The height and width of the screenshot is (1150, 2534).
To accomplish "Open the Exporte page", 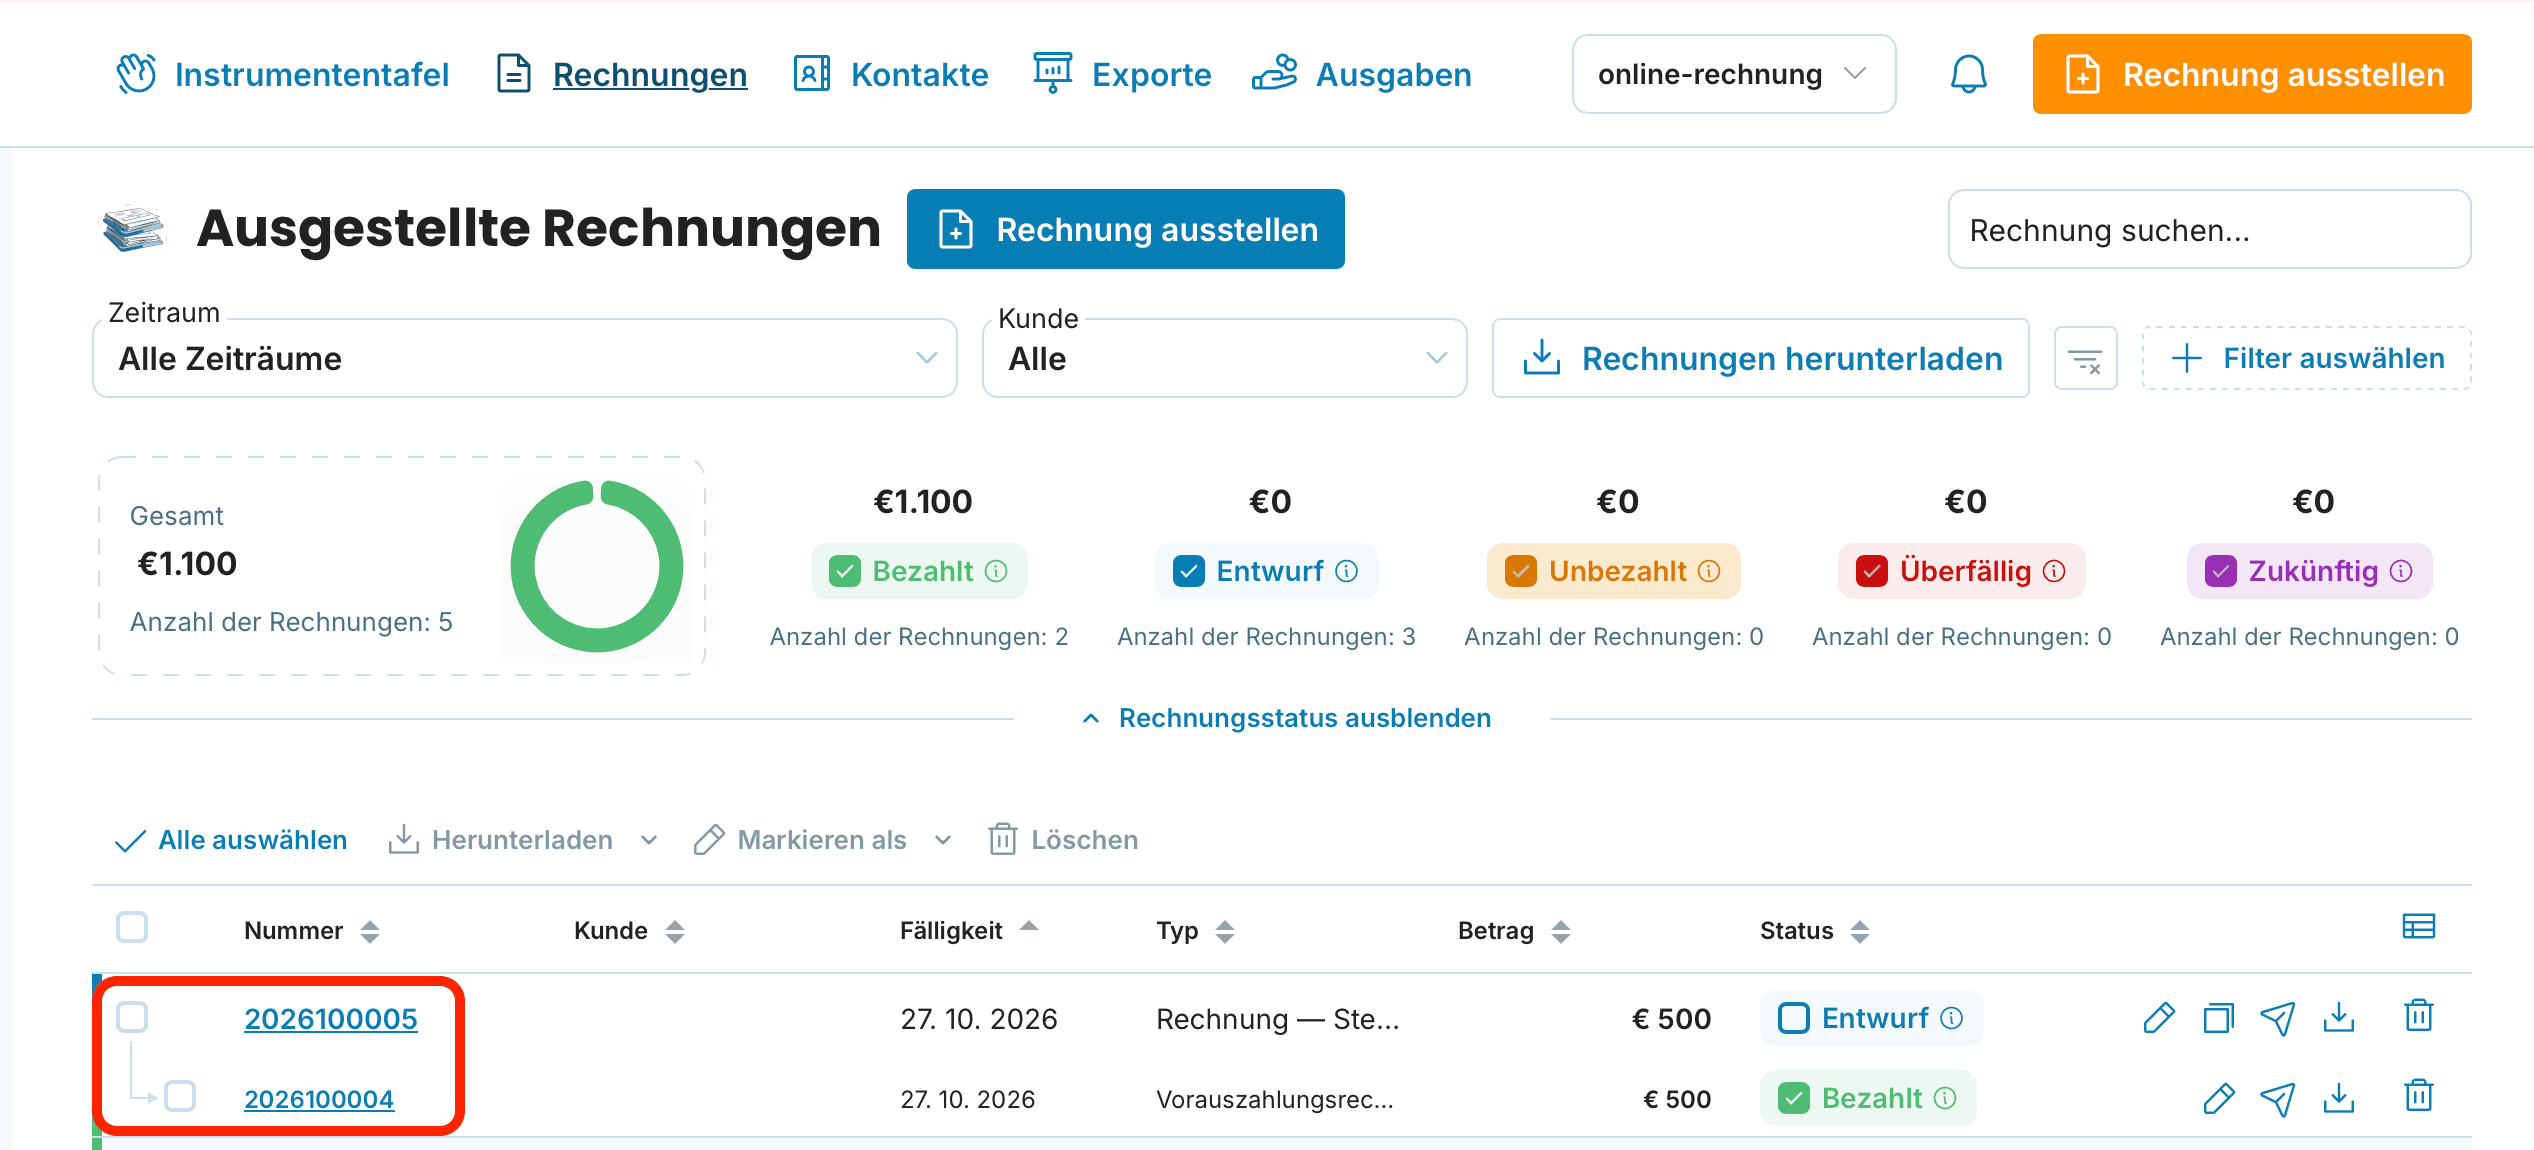I will (1122, 74).
